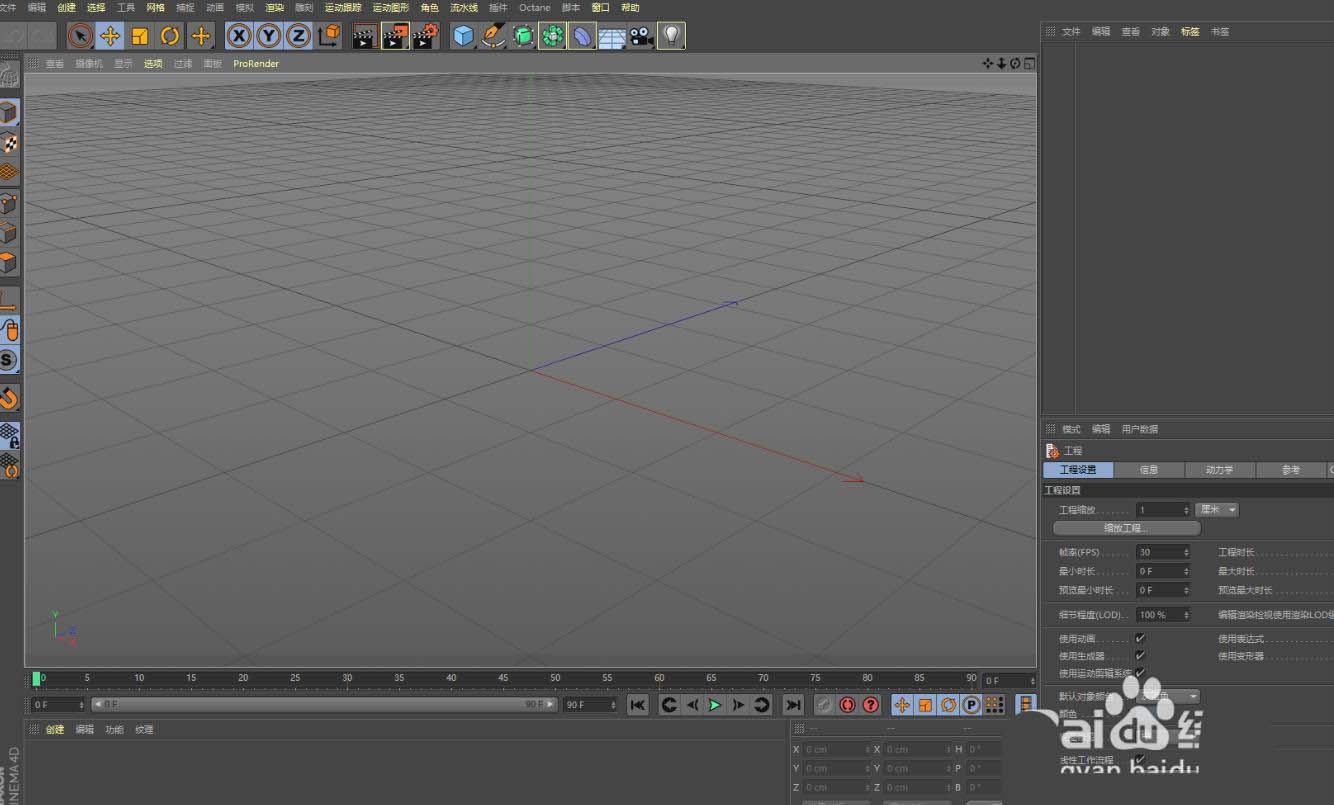The width and height of the screenshot is (1334, 805).
Task: Click the 帧率(FPS) stepper arrows
Action: point(1186,552)
